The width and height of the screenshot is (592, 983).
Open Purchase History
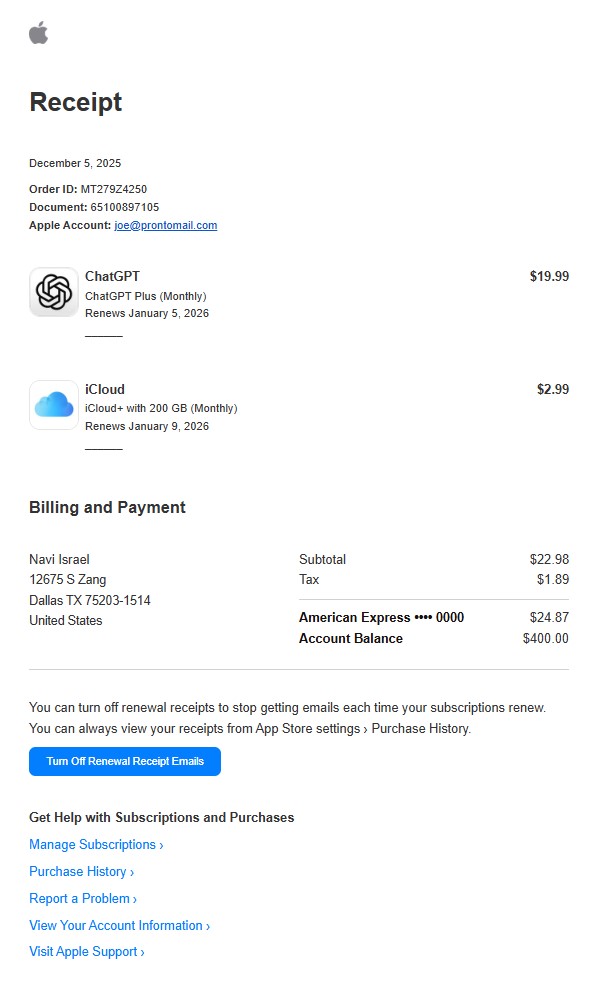click(76, 872)
